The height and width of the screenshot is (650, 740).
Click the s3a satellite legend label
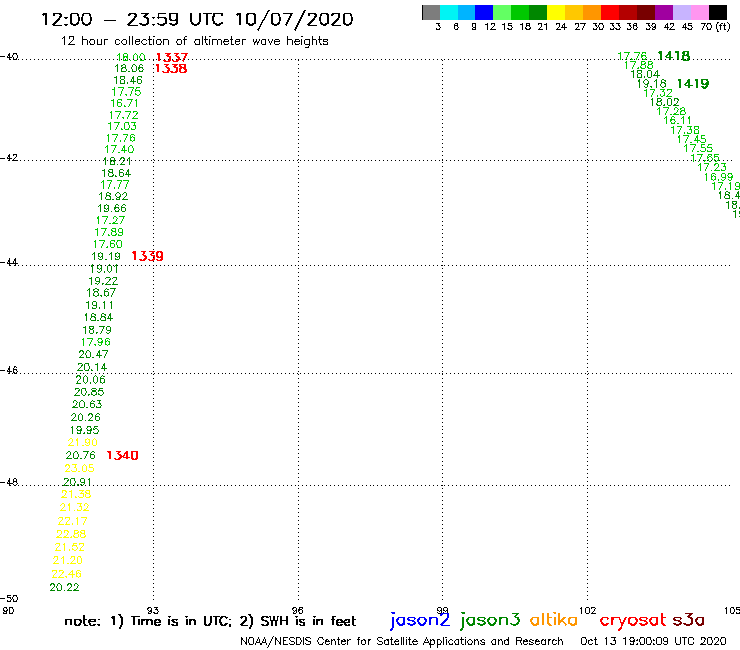tap(688, 620)
